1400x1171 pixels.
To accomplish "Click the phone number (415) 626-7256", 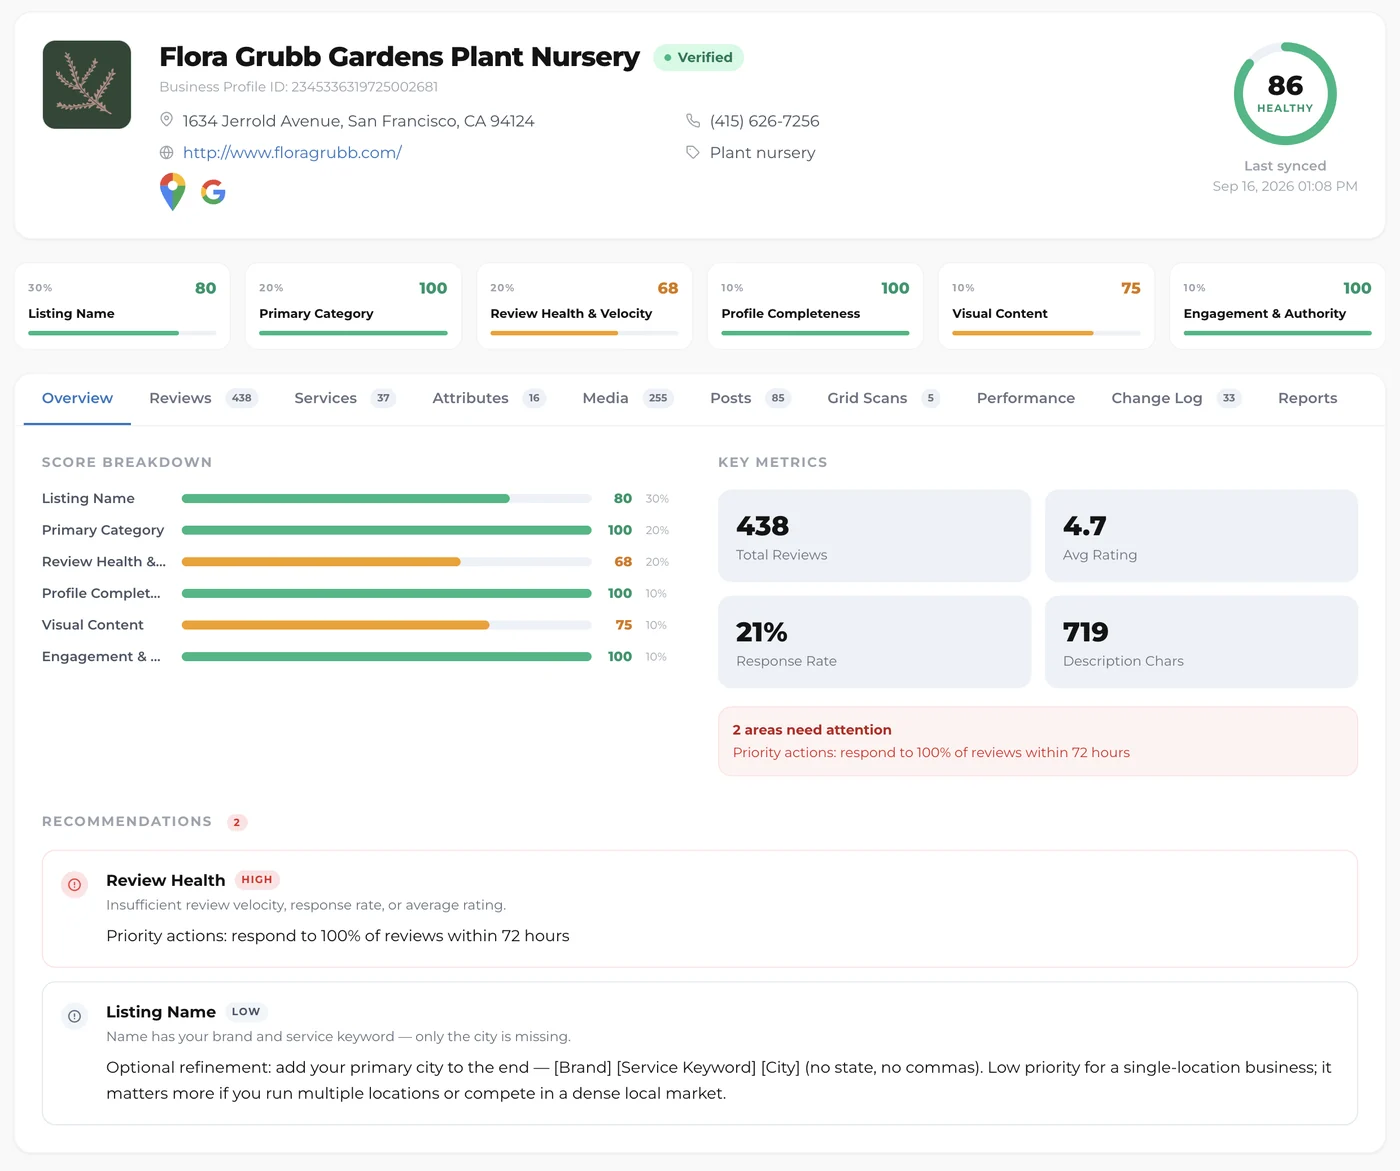I will point(764,121).
